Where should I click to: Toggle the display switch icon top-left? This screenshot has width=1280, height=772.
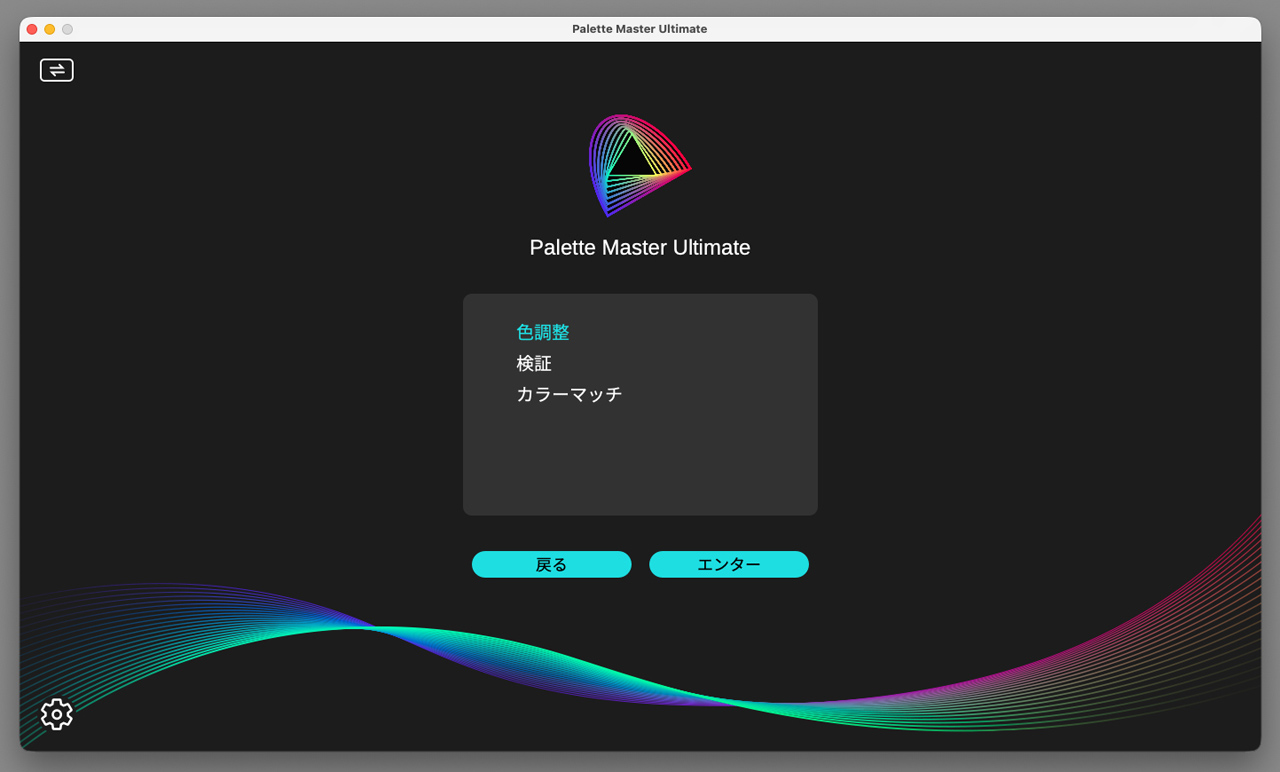[x=56, y=70]
